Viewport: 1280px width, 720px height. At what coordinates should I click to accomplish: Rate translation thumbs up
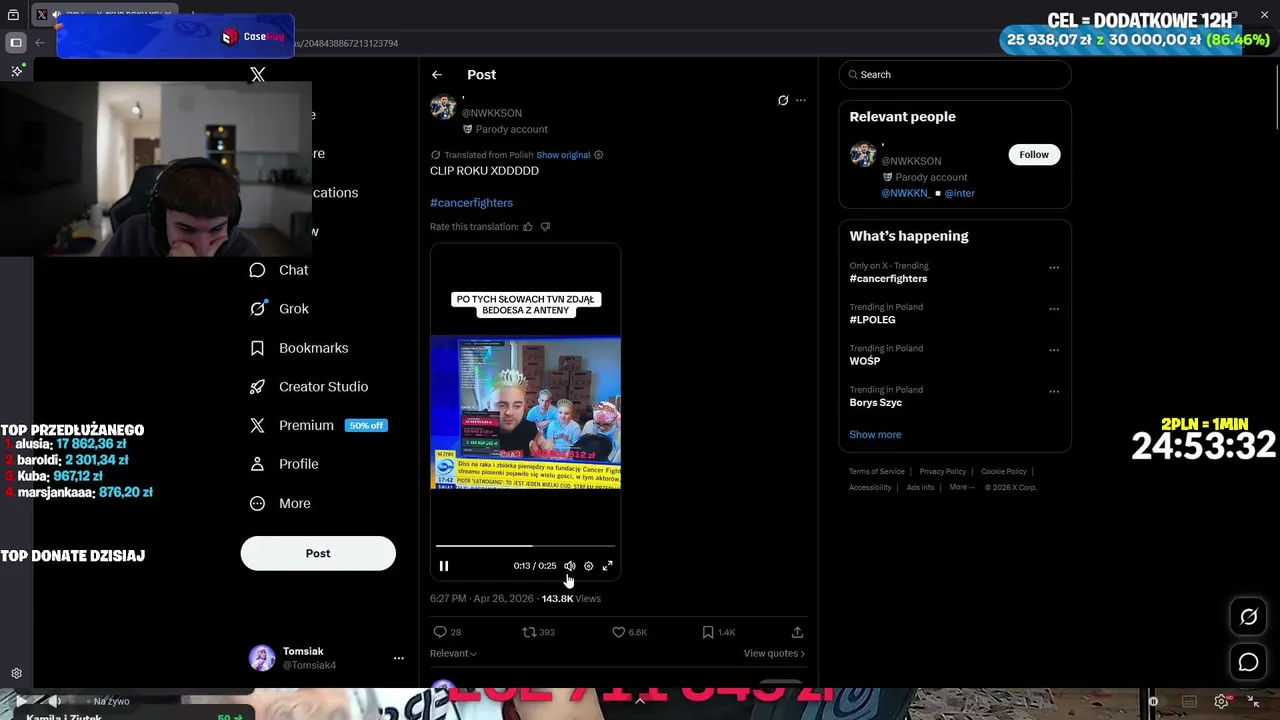pyautogui.click(x=528, y=227)
